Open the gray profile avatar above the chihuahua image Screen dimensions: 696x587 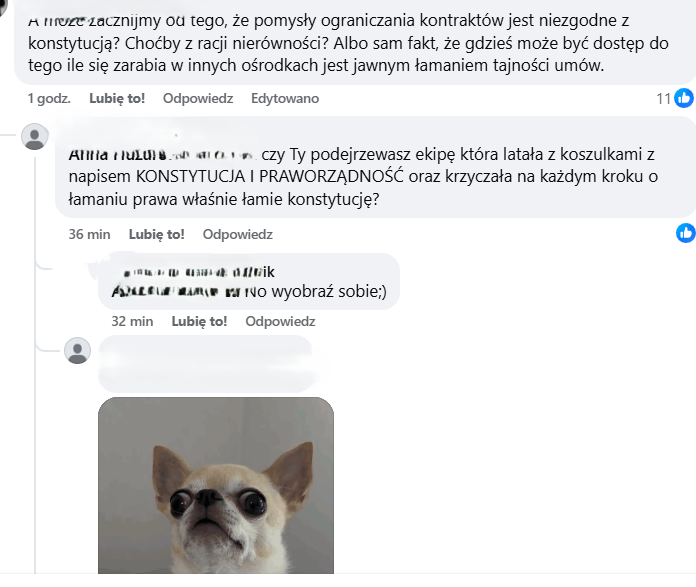(x=78, y=351)
